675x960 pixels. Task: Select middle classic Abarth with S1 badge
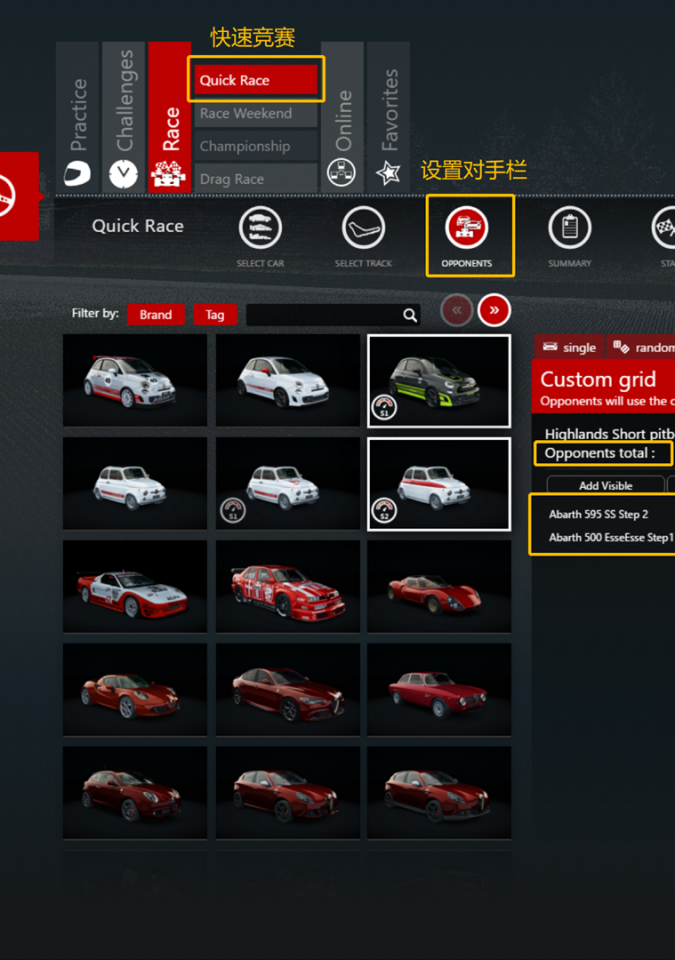(288, 483)
